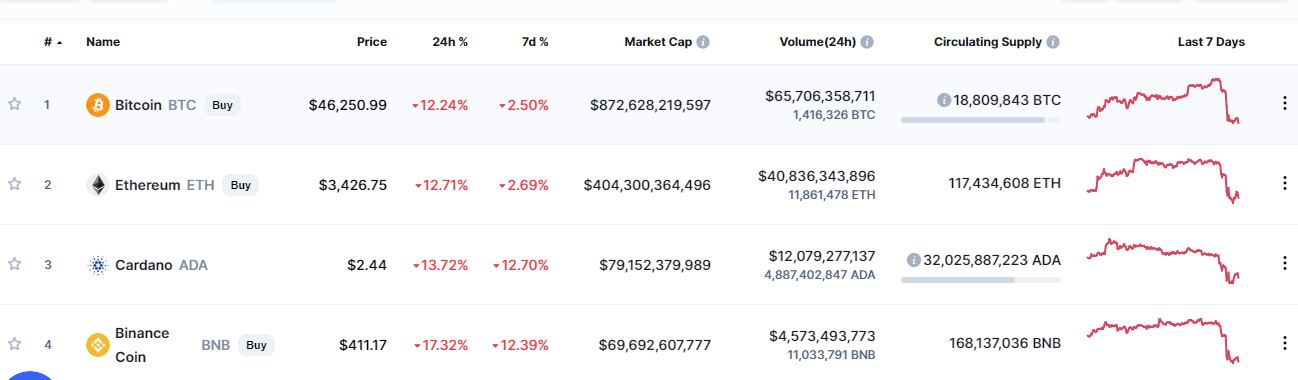This screenshot has height=380, width=1298.
Task: Click the Buy button next to Bitcoin
Action: 222,104
